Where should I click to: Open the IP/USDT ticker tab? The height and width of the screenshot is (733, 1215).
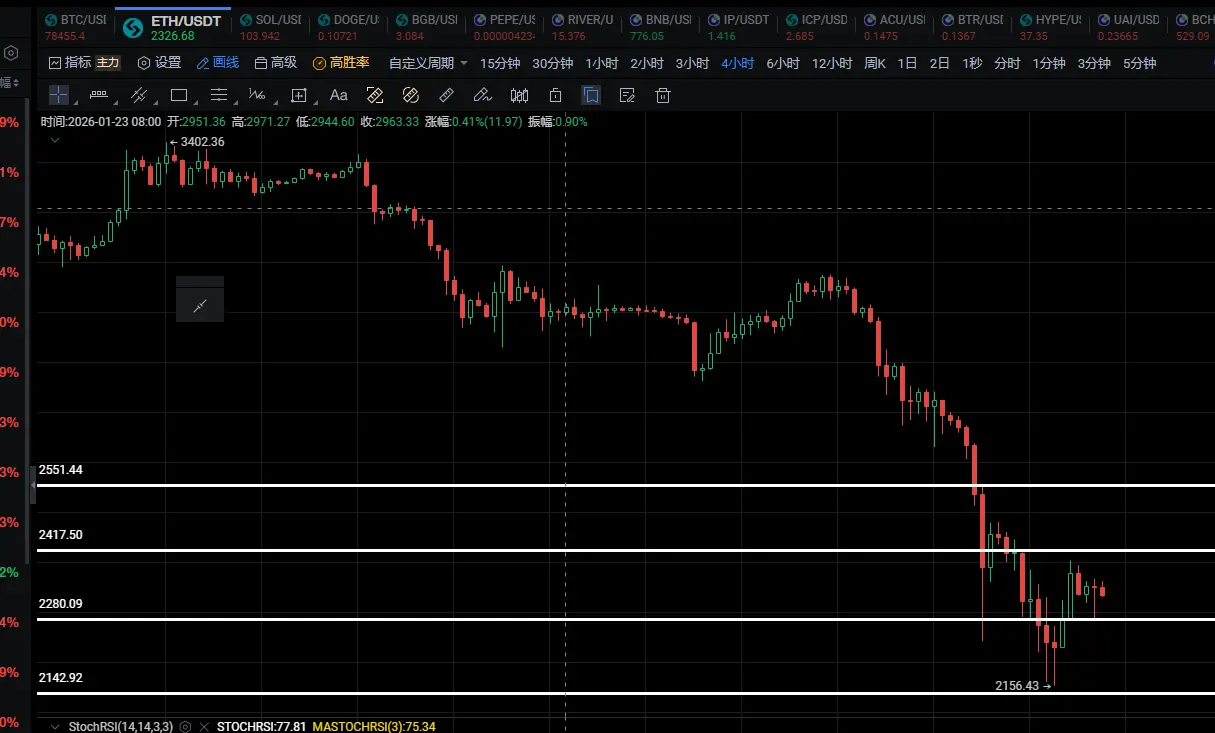pos(738,27)
